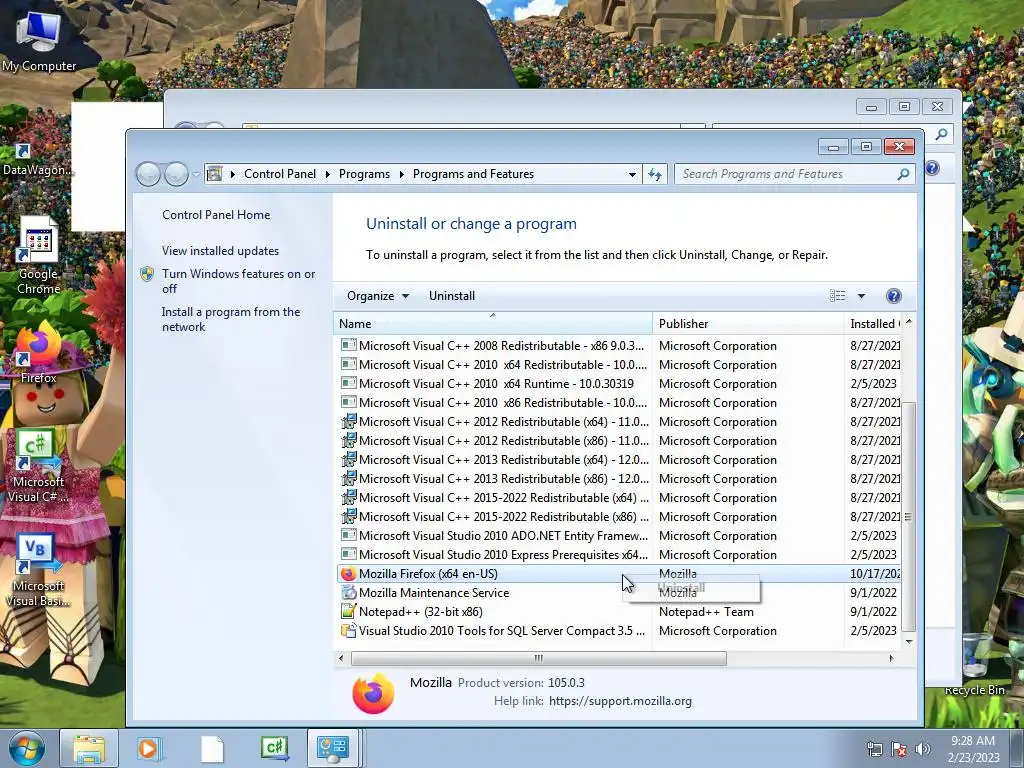
Task: Open the blue Help question-mark button
Action: (x=893, y=296)
